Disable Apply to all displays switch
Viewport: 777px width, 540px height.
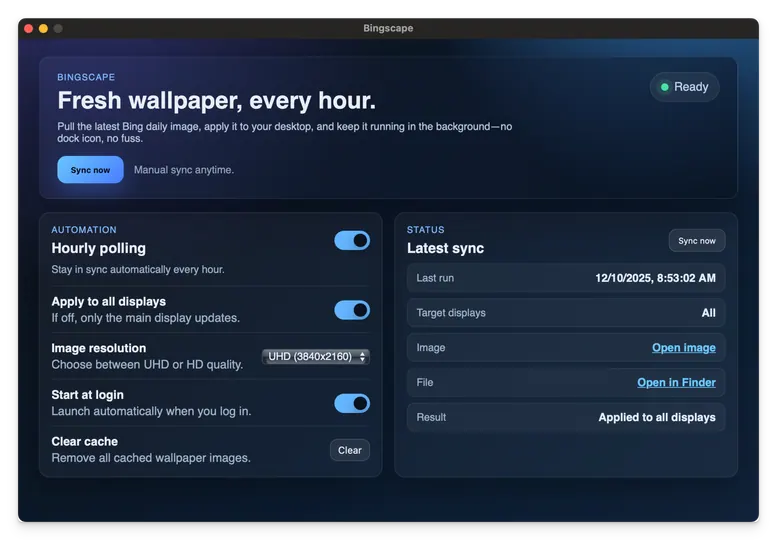pos(352,310)
